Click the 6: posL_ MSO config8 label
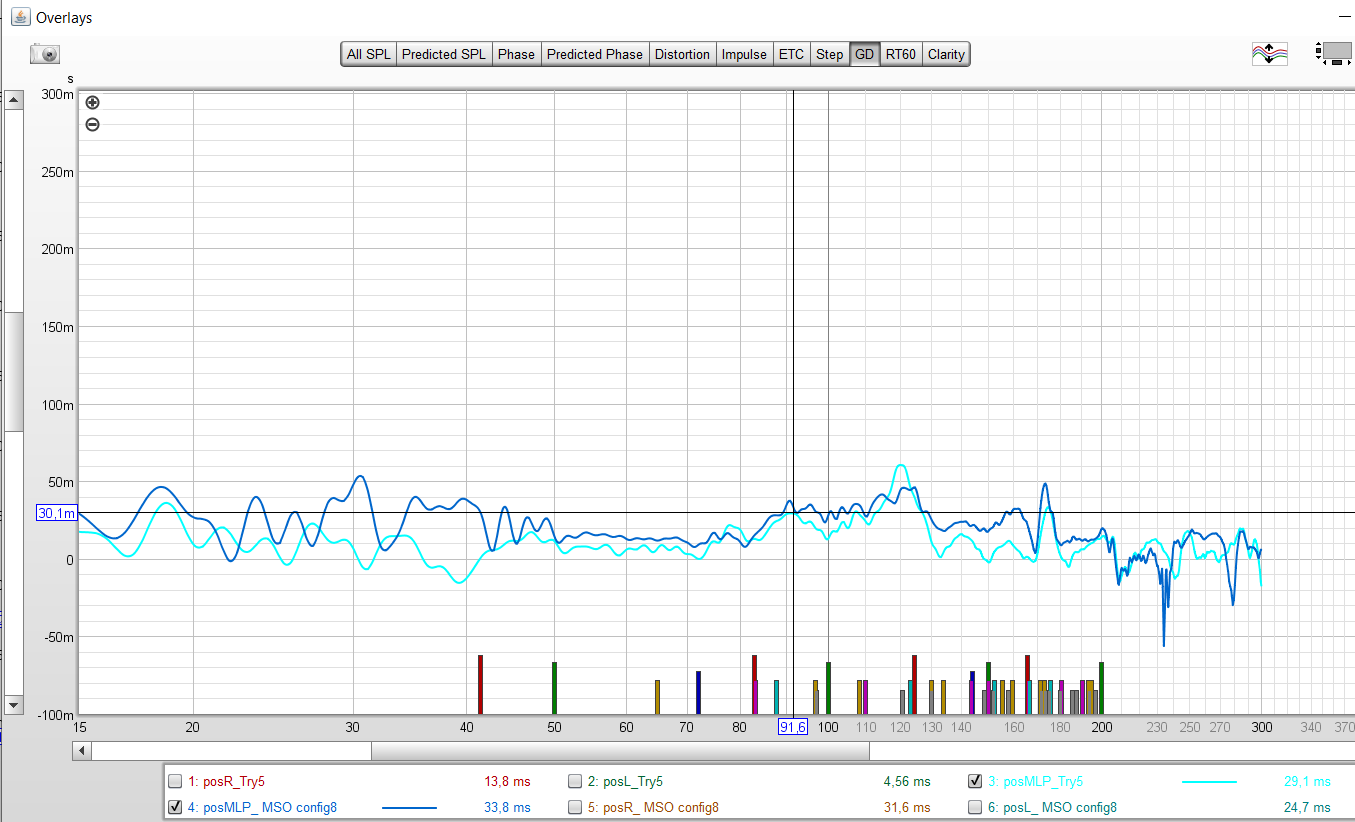 coord(1052,807)
